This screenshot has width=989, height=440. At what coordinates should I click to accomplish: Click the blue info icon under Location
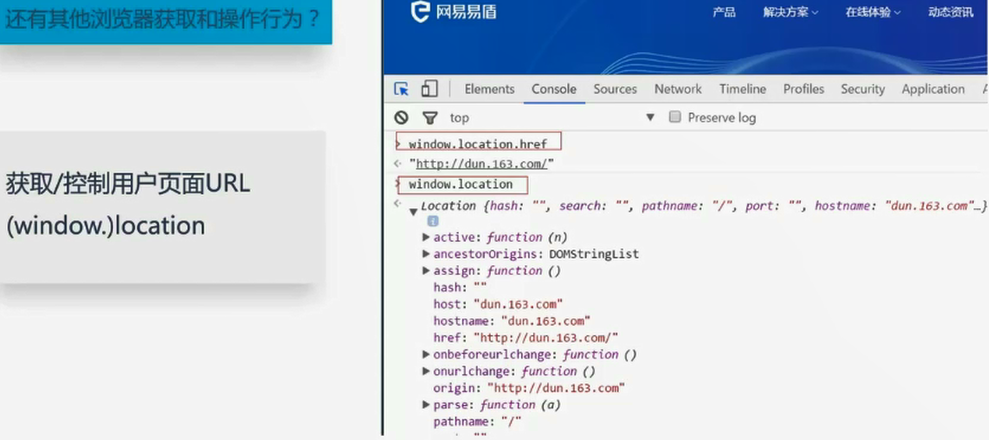point(433,221)
